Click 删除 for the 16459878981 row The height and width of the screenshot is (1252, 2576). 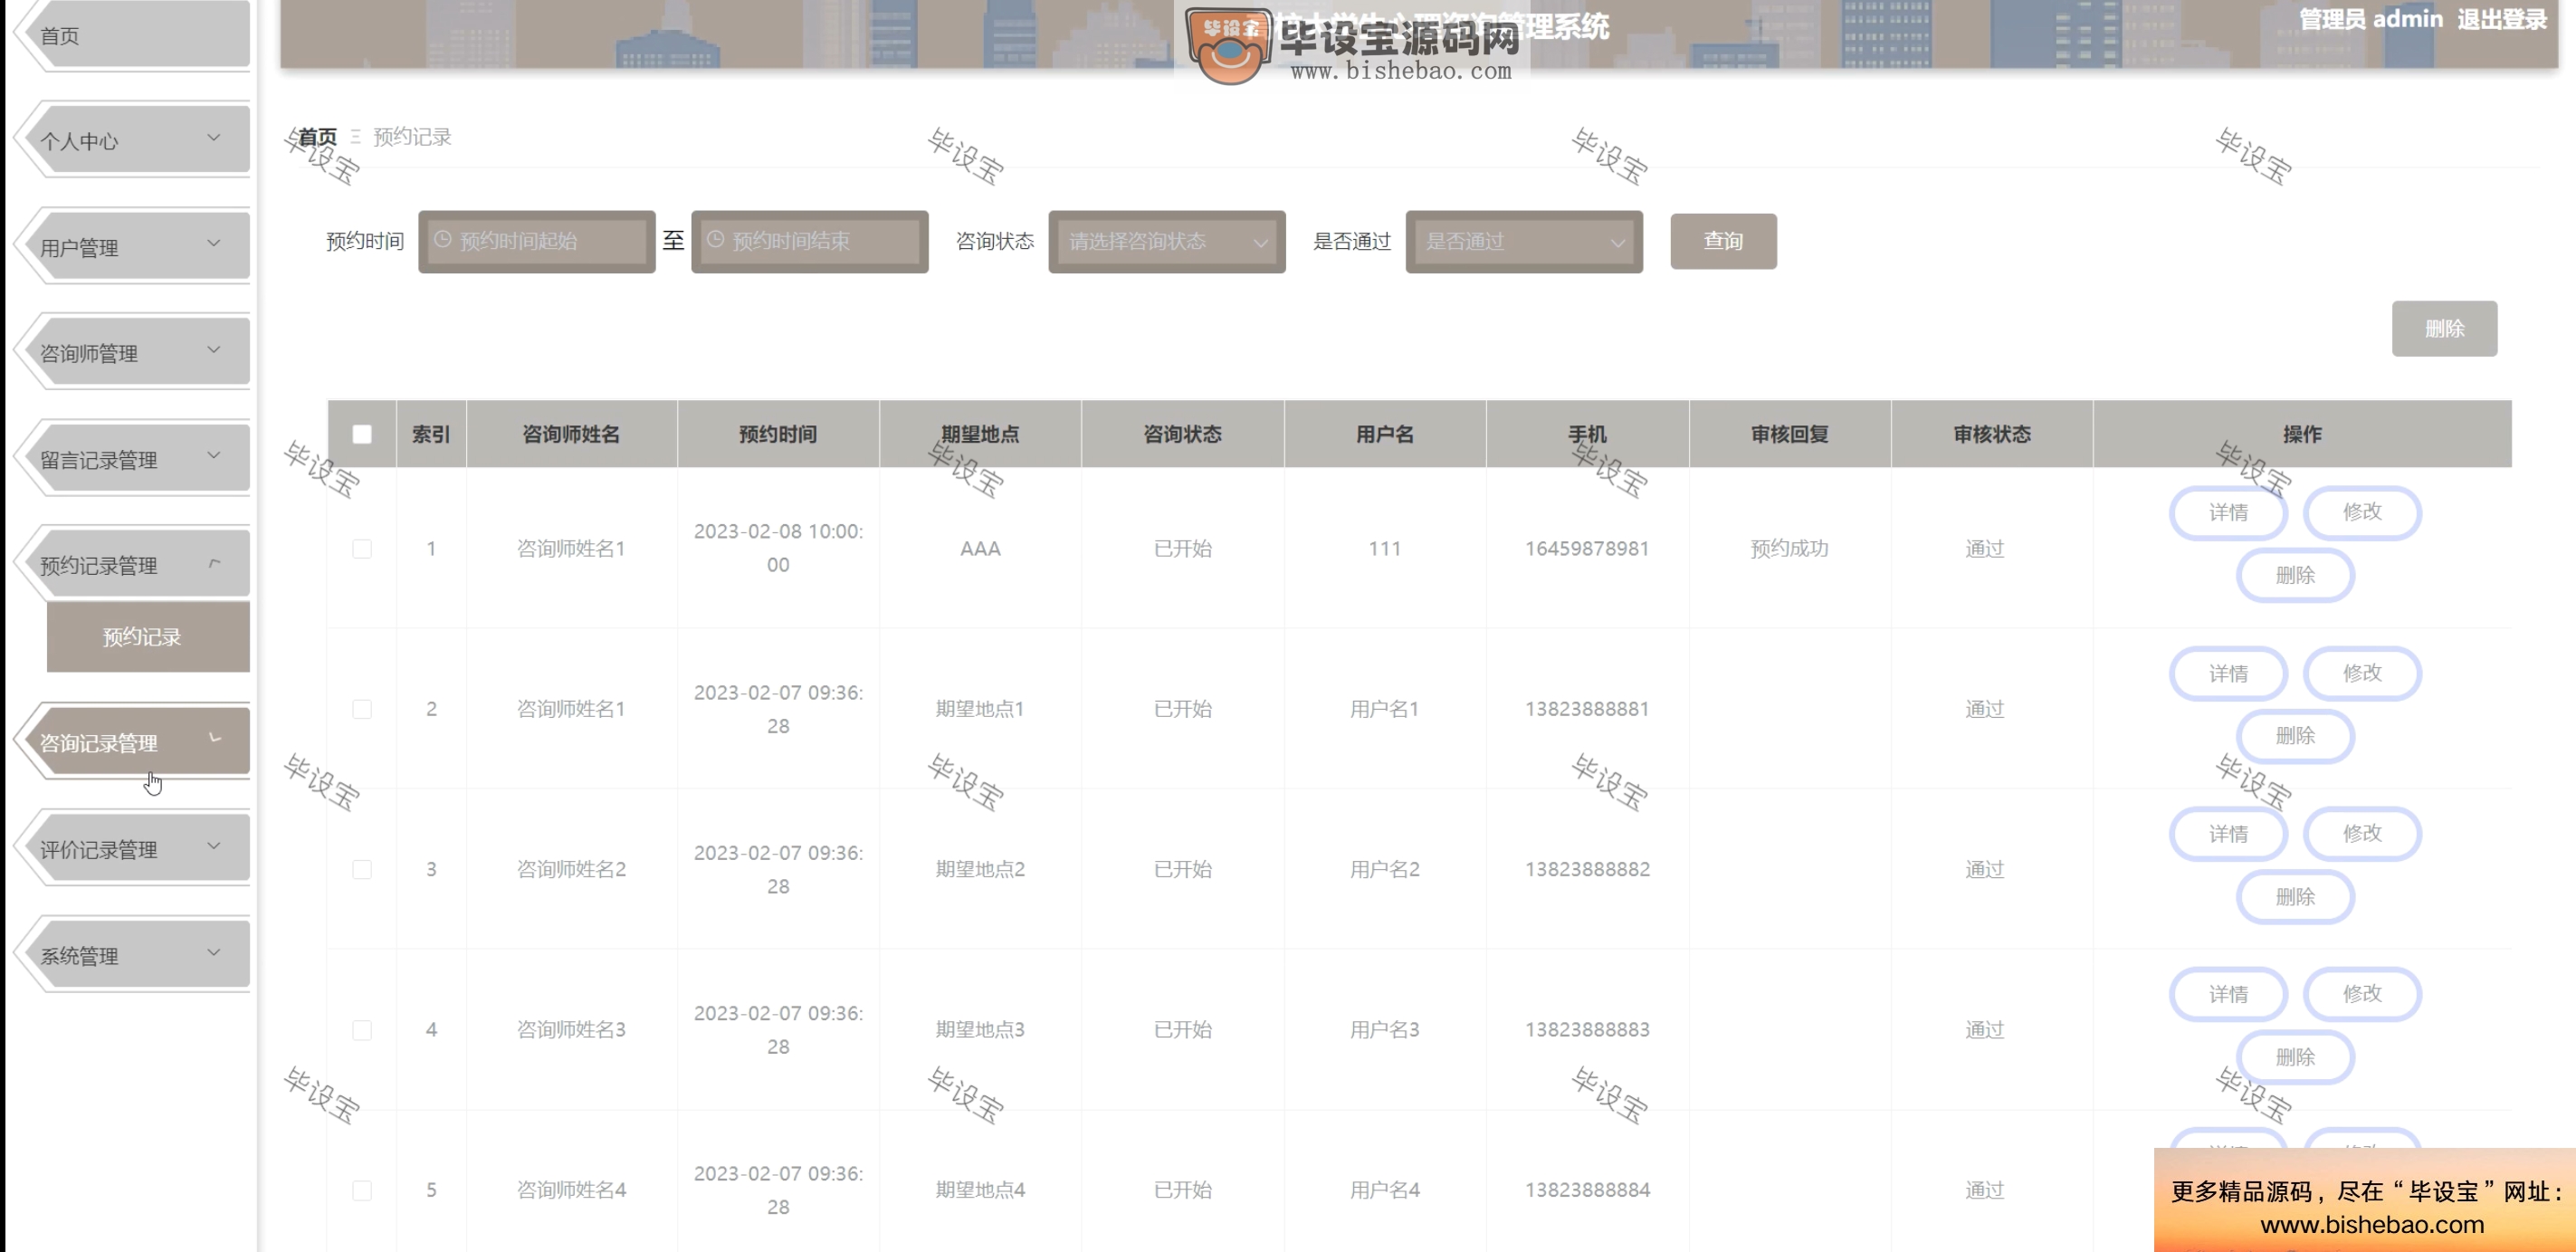click(2295, 575)
